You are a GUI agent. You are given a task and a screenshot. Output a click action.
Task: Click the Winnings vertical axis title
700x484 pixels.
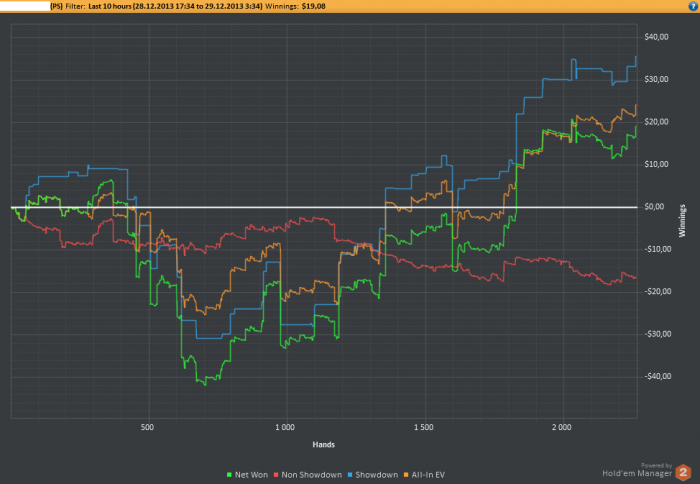click(682, 221)
